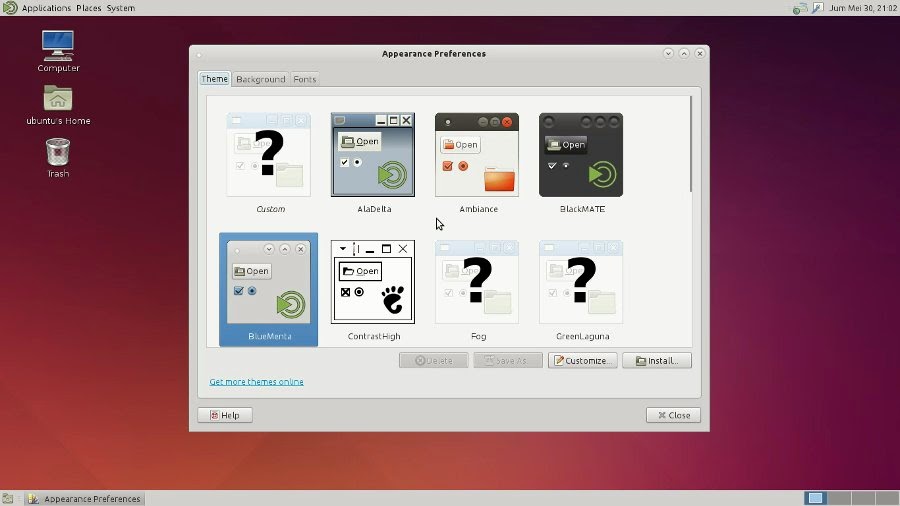Click the show desktop icon in bottom panel
The height and width of the screenshot is (506, 900).
click(x=7, y=499)
